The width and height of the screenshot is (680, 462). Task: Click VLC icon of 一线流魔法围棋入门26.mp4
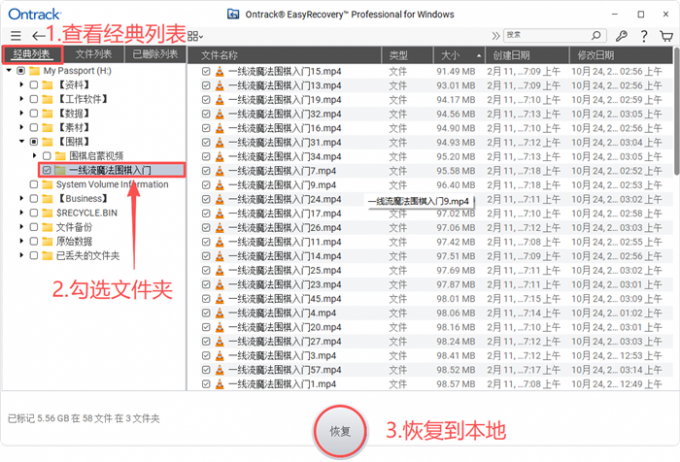tap(220, 228)
